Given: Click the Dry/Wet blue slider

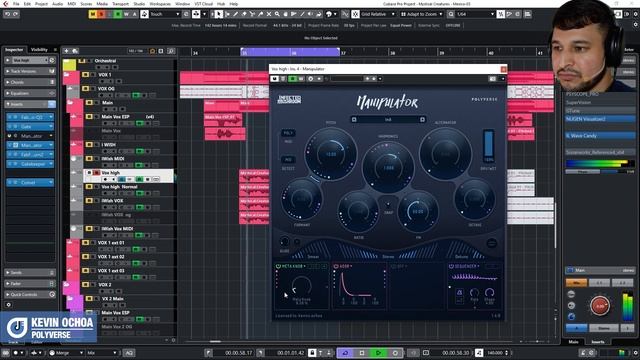Looking at the screenshot, I should click(489, 143).
